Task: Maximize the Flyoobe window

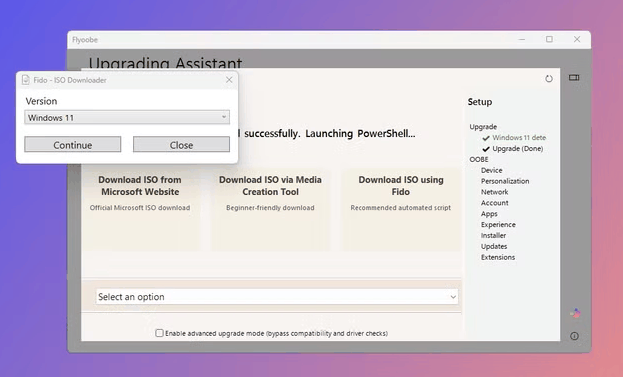Action: tap(549, 39)
